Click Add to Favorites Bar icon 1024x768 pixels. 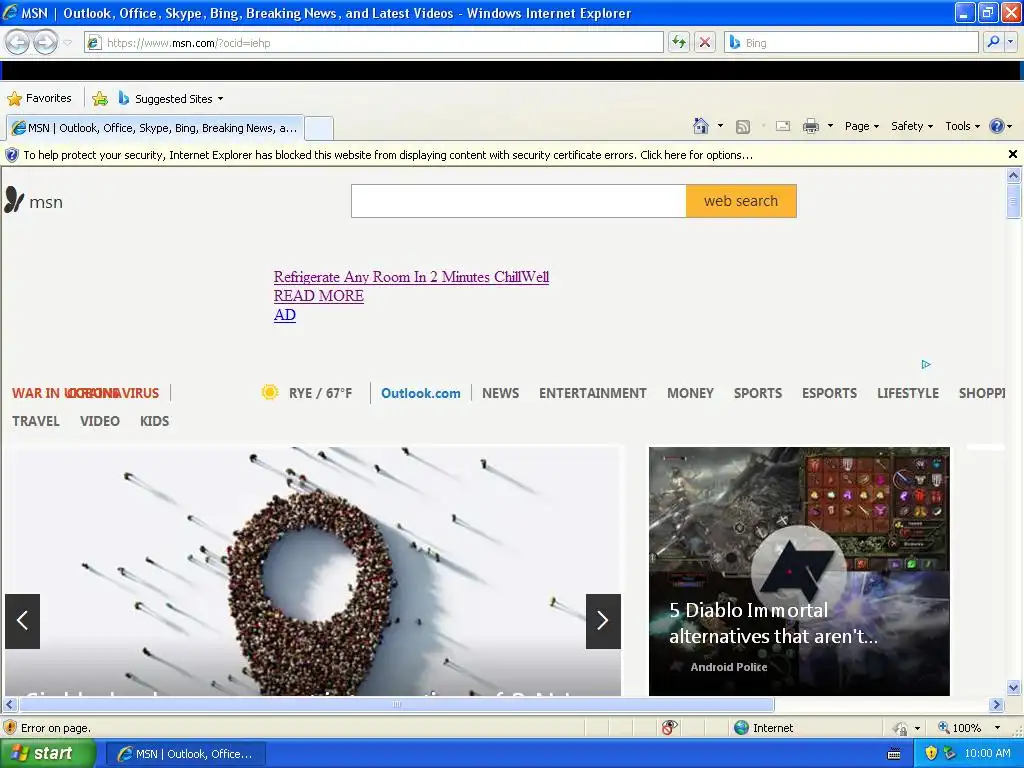[100, 99]
